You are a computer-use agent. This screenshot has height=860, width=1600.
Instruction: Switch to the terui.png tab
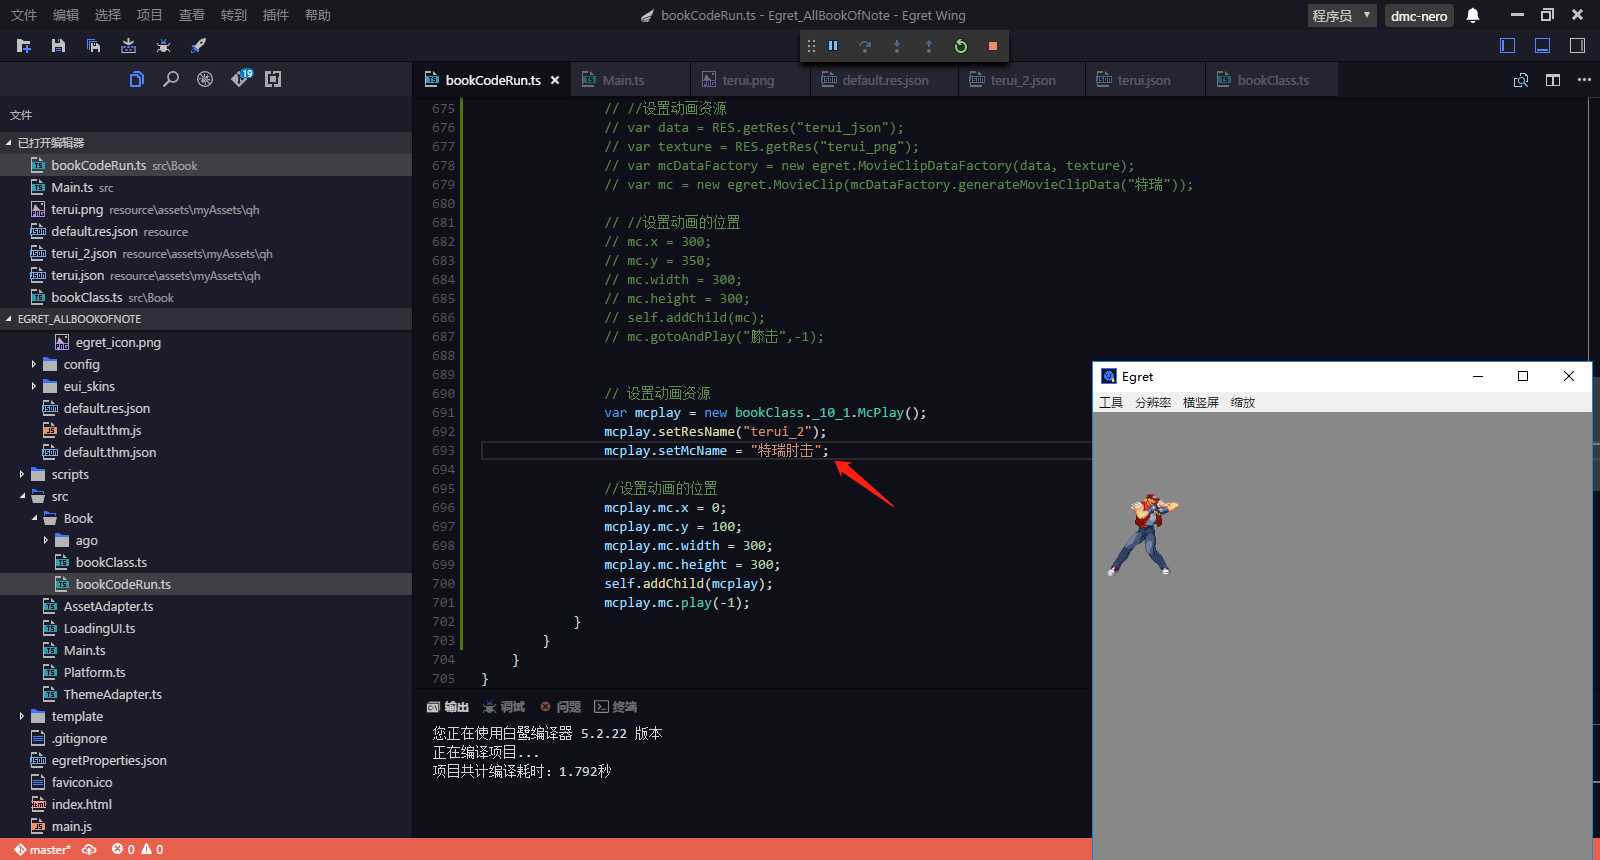[x=748, y=80]
